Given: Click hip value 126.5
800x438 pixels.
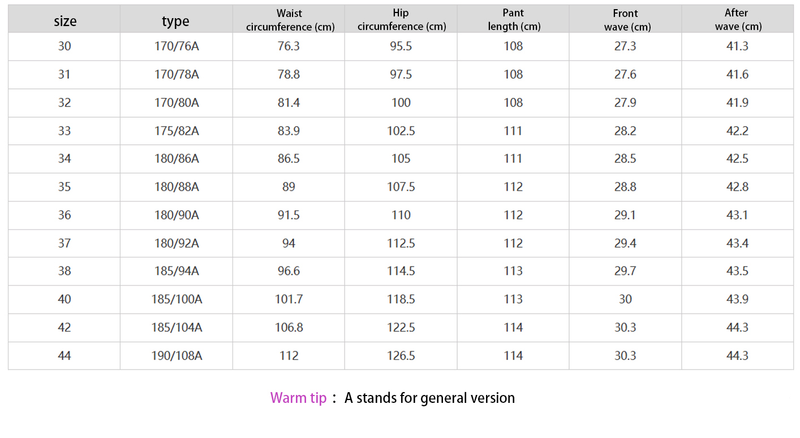Looking at the screenshot, I should pos(401,355).
